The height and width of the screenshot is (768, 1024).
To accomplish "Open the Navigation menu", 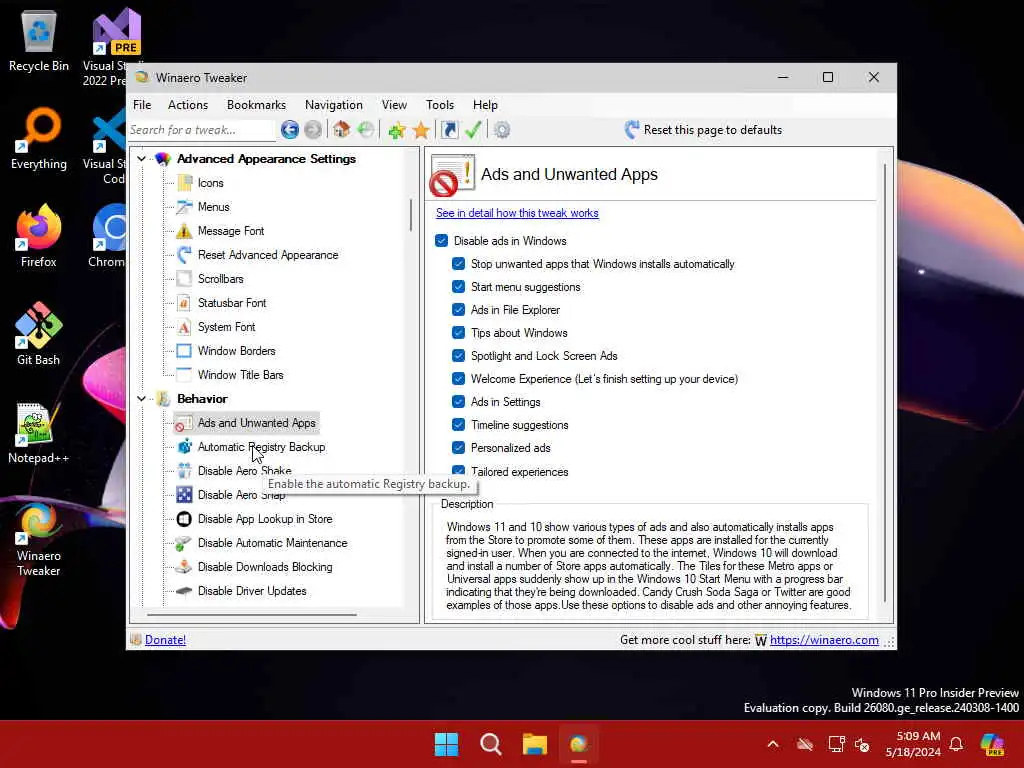I will click(334, 105).
